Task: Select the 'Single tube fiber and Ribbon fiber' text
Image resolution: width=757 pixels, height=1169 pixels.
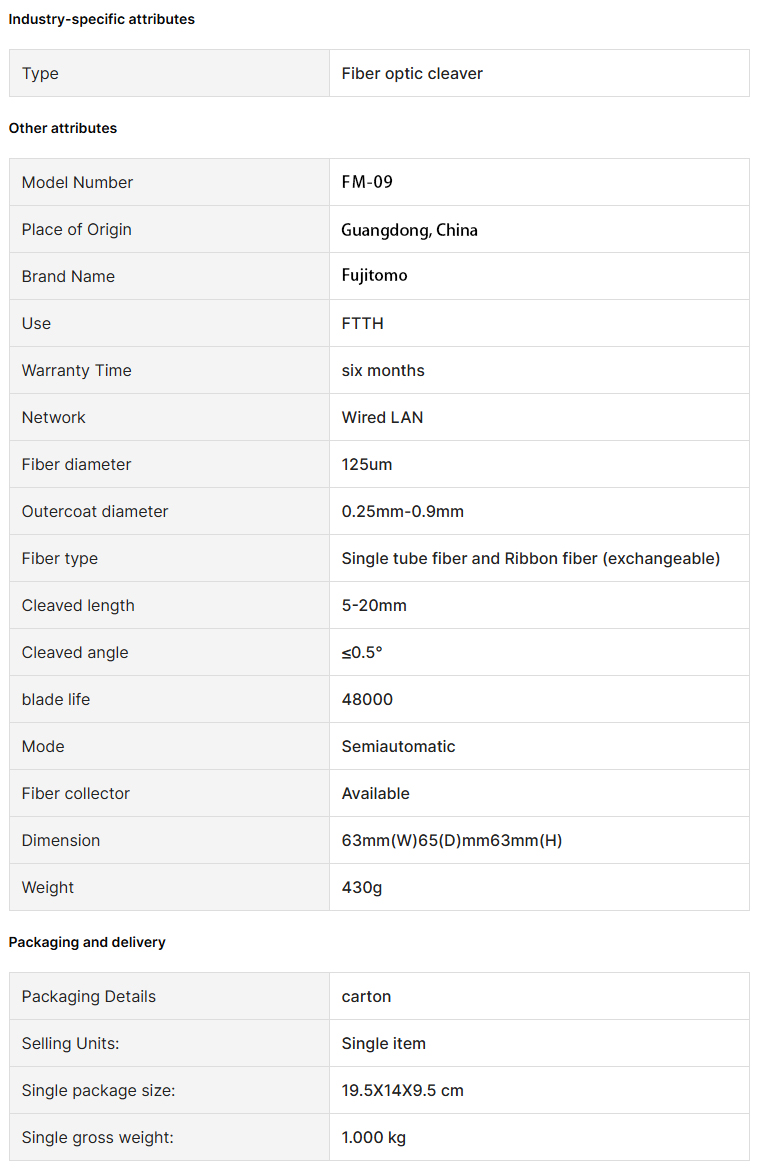Action: pyautogui.click(x=469, y=558)
